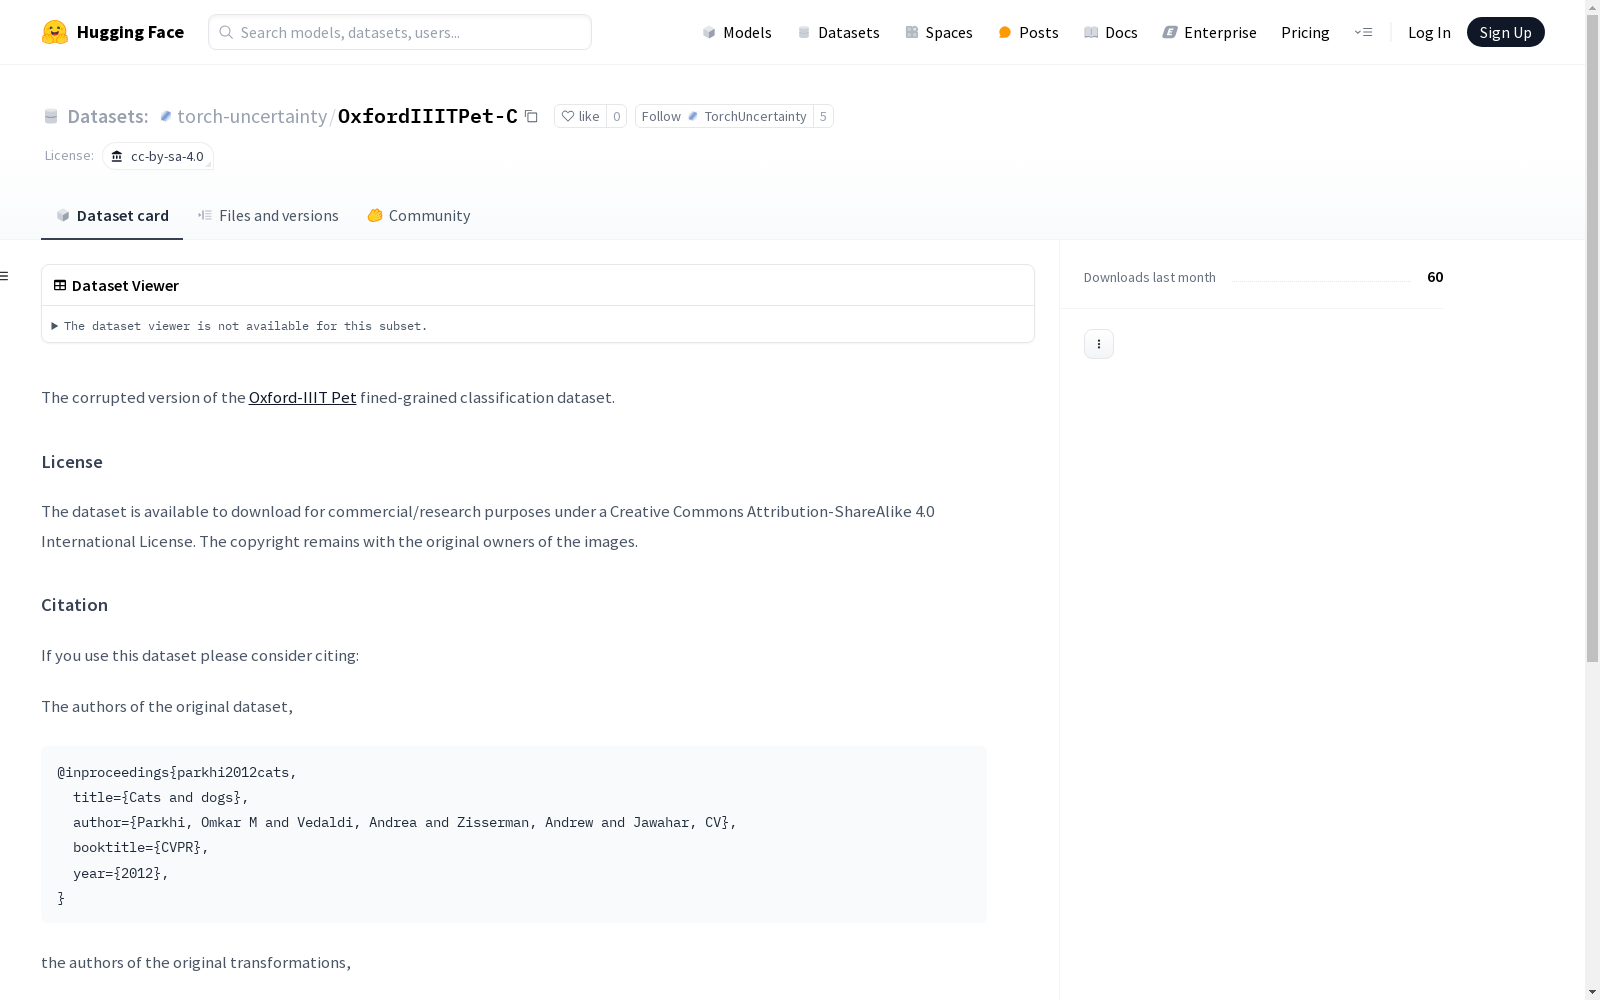Click Log In

[x=1429, y=32]
